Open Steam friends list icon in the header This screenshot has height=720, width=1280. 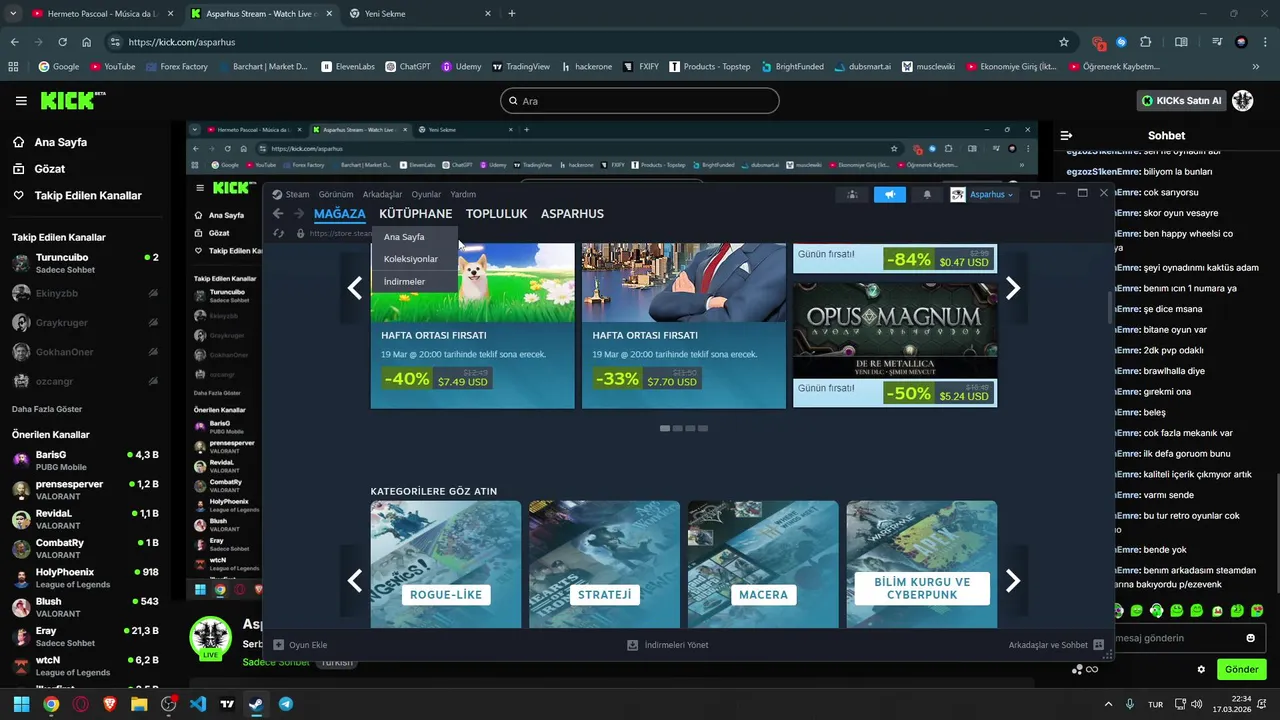pyautogui.click(x=852, y=194)
